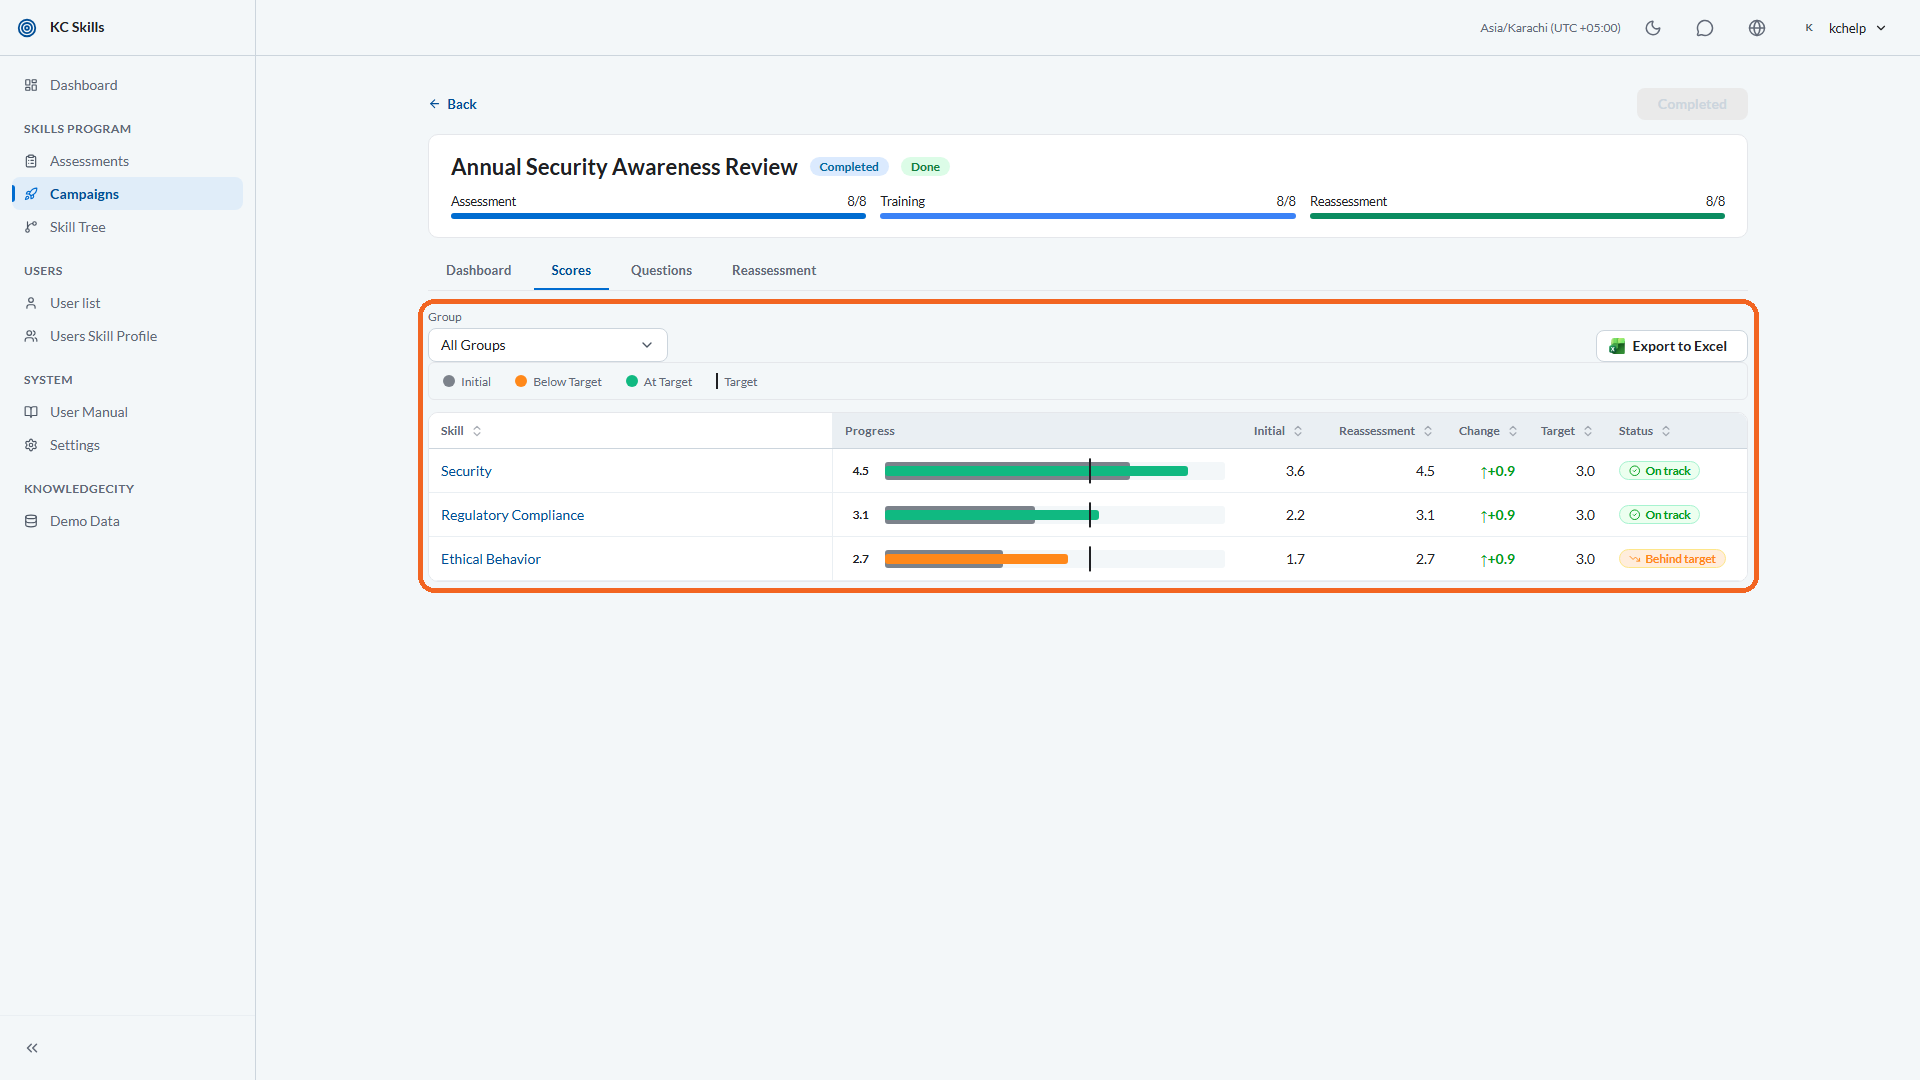Expand the All Groups dropdown
Viewport: 1920px width, 1080px height.
click(x=547, y=345)
